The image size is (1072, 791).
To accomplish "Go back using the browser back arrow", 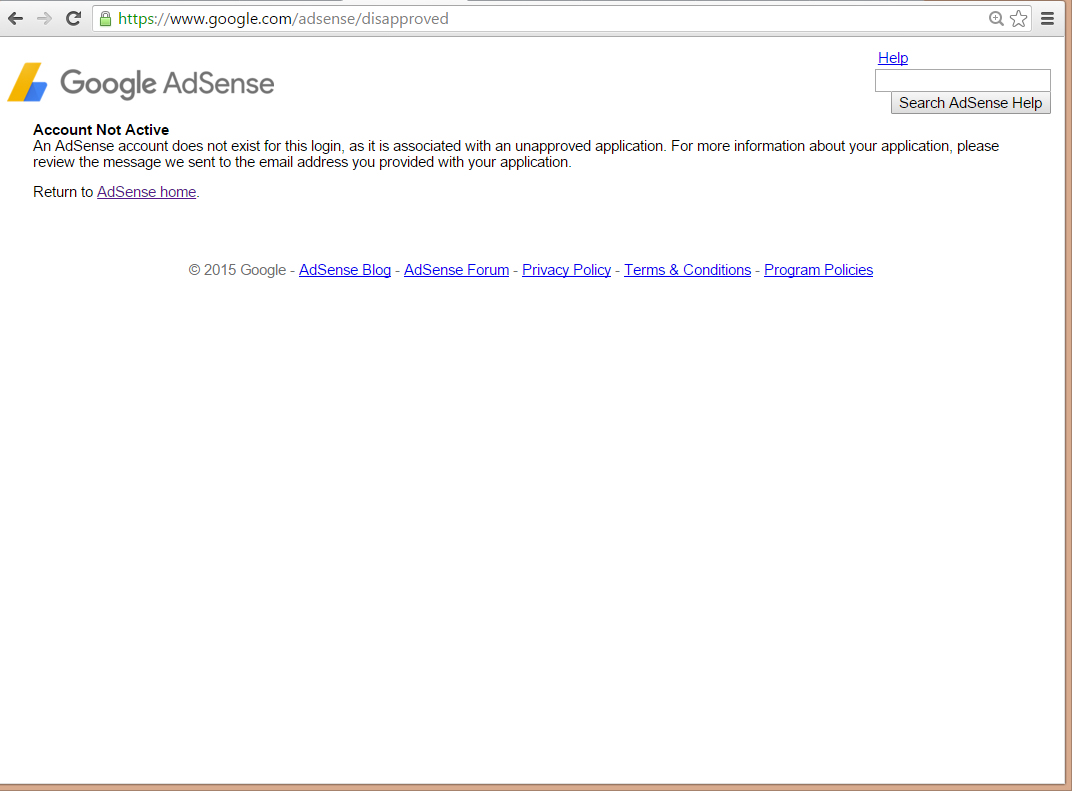I will [x=15, y=18].
